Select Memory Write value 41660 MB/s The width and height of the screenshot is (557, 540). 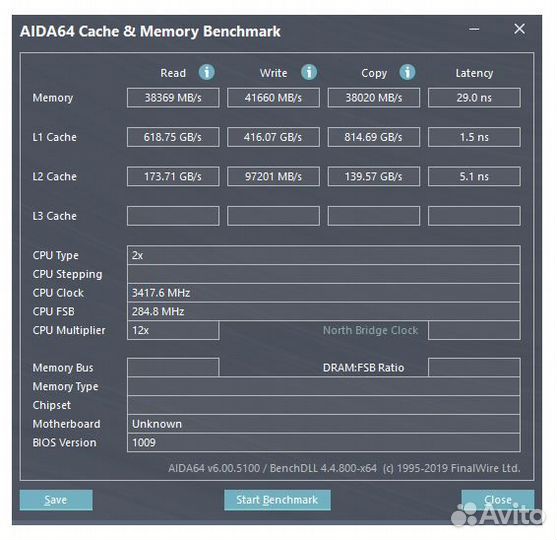[x=273, y=98]
